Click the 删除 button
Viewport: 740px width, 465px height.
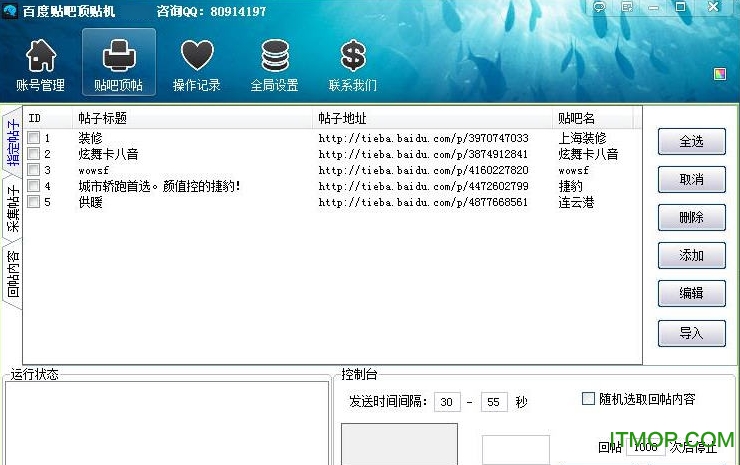click(691, 218)
